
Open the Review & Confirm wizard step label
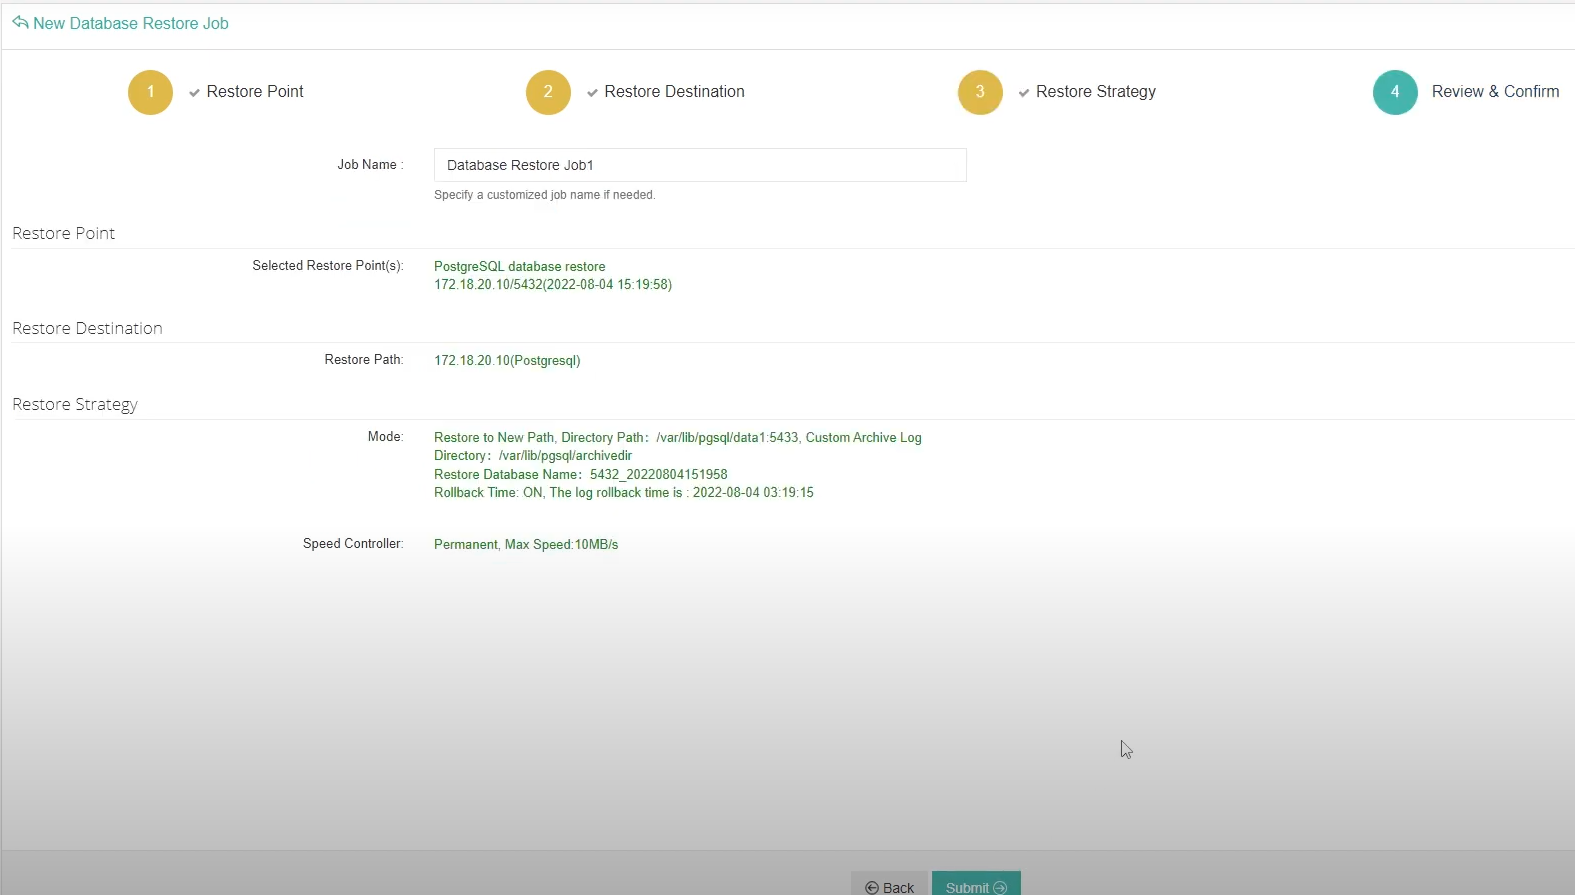(x=1495, y=92)
